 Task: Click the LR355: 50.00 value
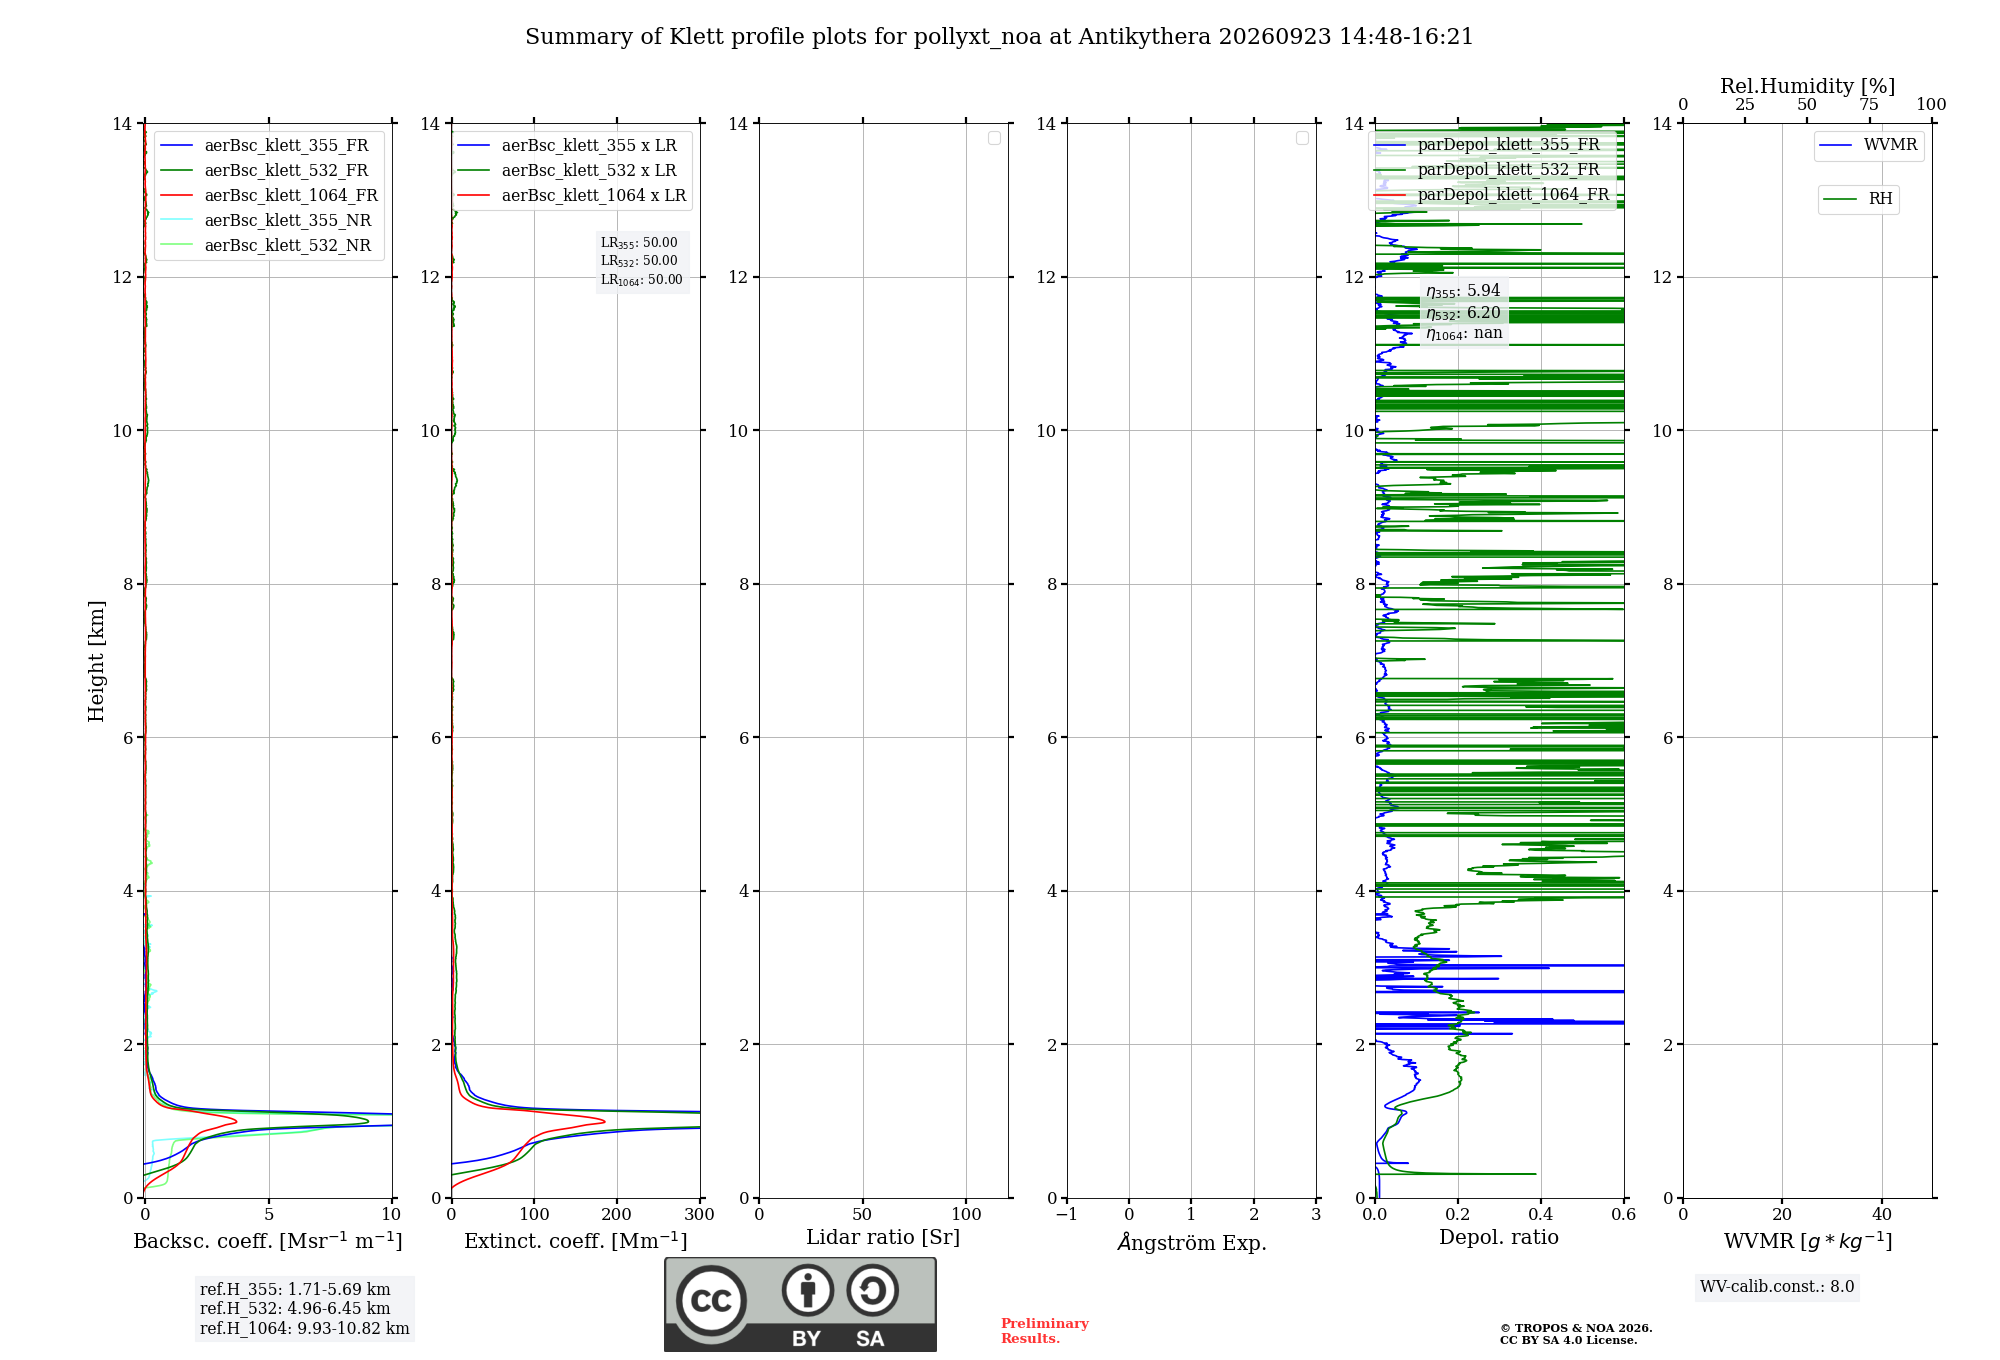click(639, 243)
